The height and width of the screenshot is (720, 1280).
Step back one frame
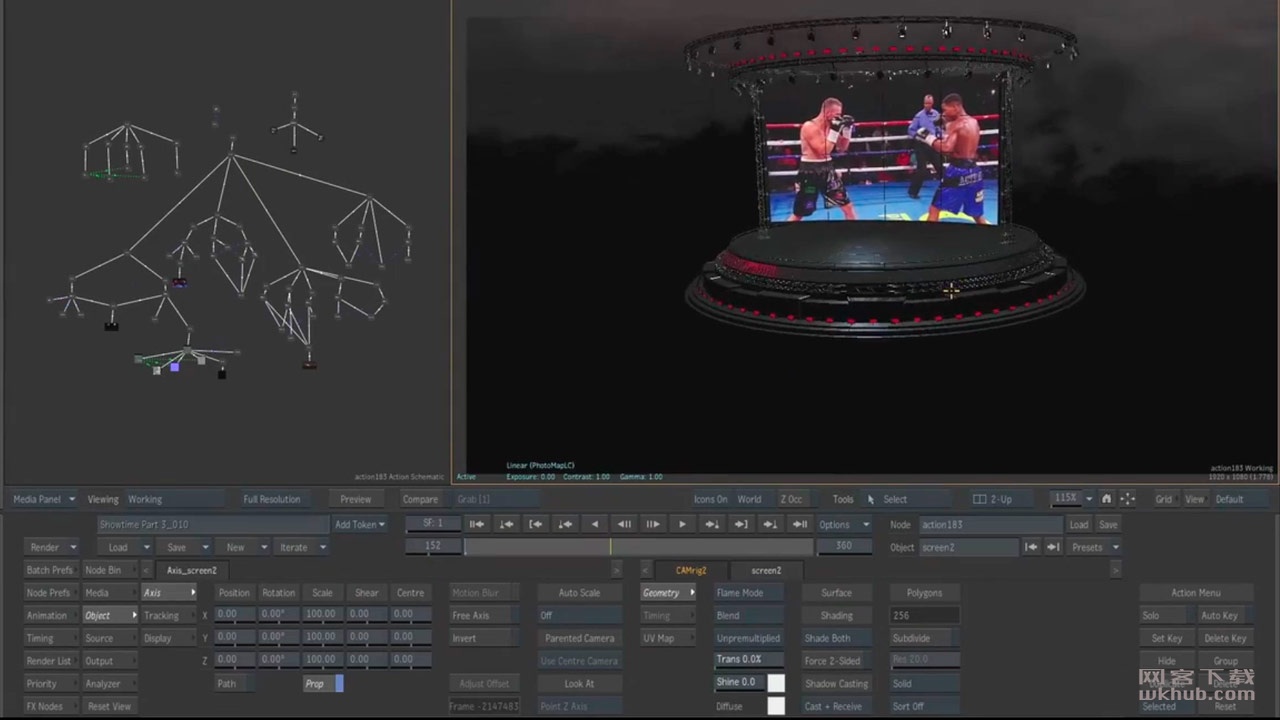coord(624,524)
